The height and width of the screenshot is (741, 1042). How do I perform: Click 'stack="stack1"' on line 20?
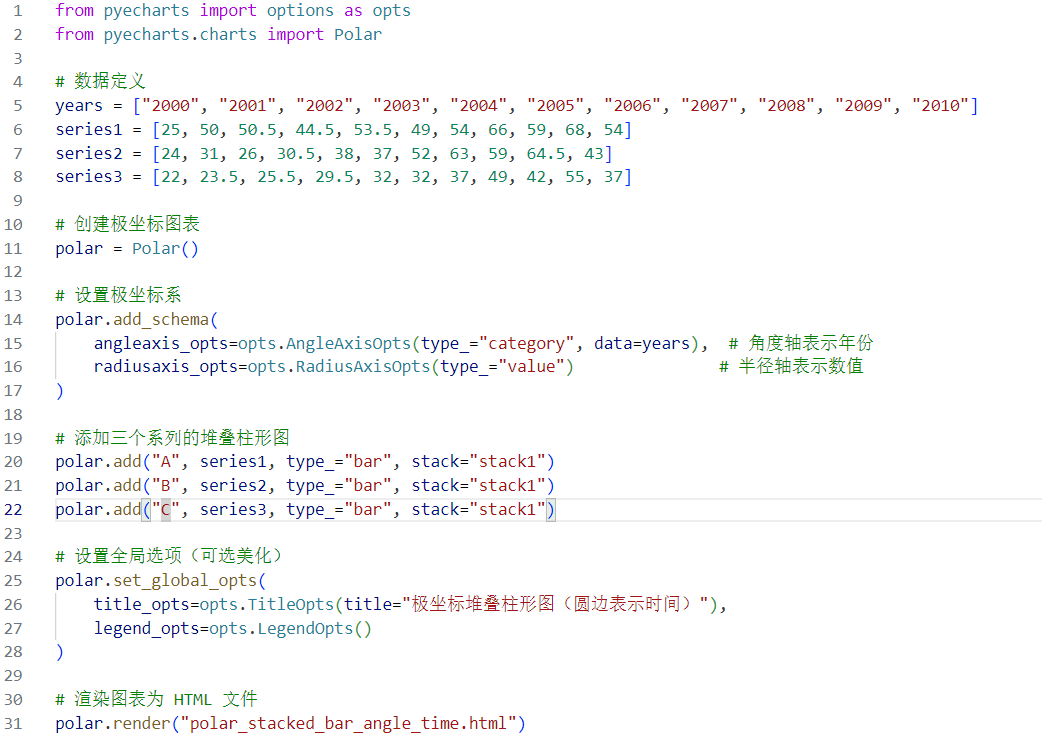pos(478,462)
